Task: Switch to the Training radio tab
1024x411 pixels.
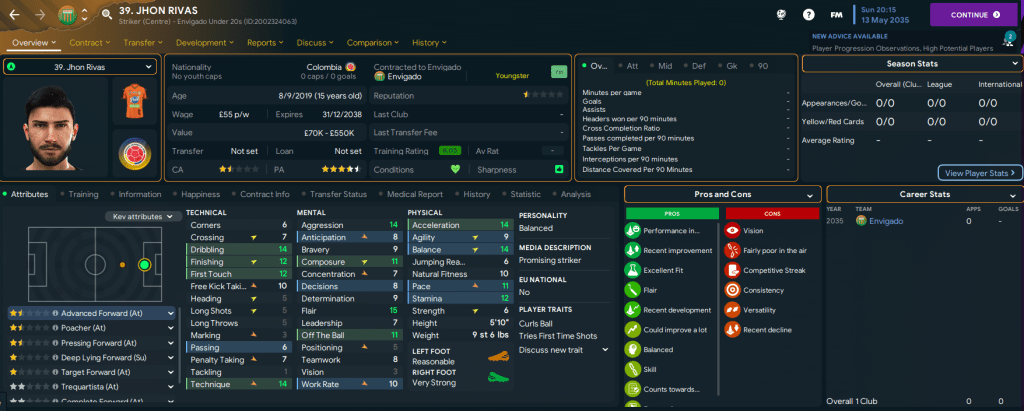Action: (x=82, y=194)
